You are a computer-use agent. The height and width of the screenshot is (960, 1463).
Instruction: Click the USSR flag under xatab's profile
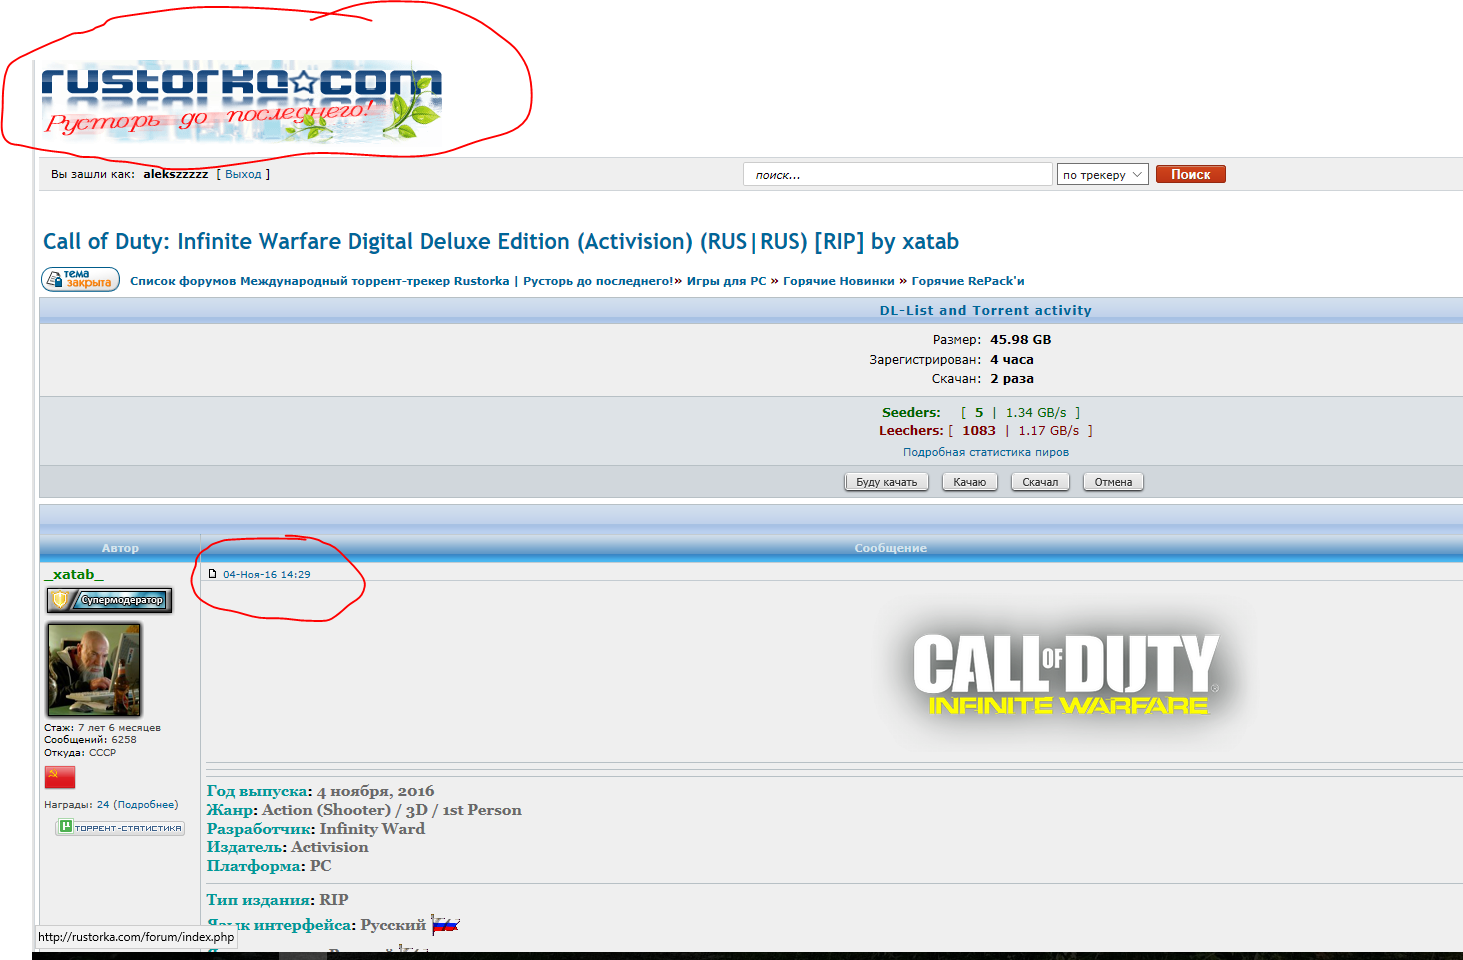pos(60,777)
